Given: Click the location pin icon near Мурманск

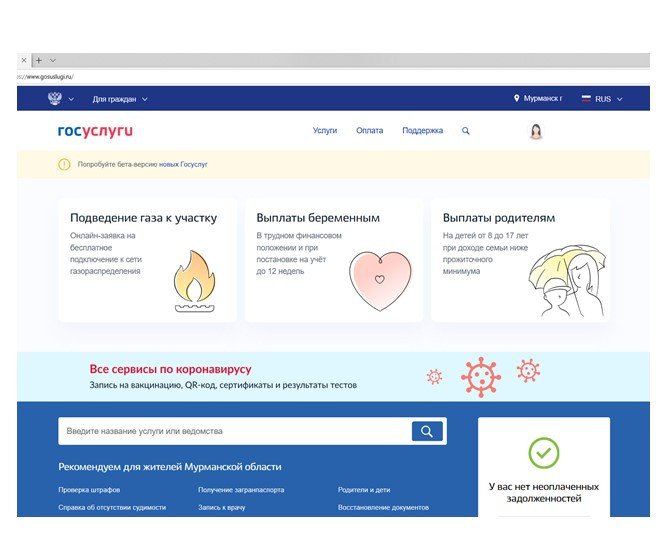Looking at the screenshot, I should tap(516, 98).
